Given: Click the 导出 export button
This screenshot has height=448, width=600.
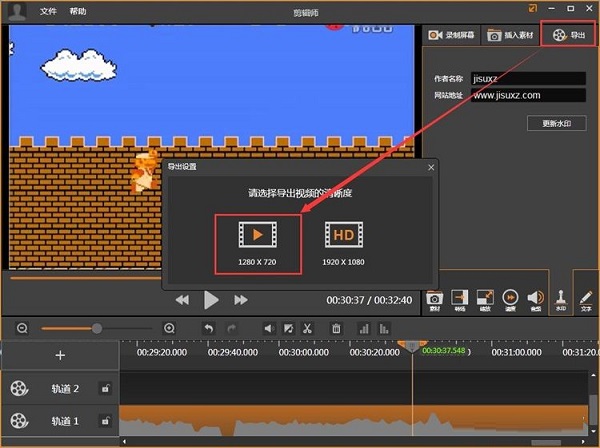Looking at the screenshot, I should coord(569,35).
